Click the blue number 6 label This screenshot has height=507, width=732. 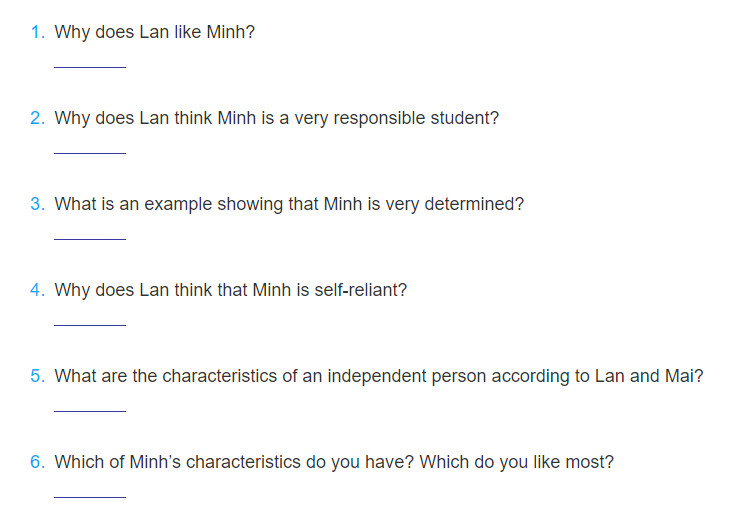37,462
